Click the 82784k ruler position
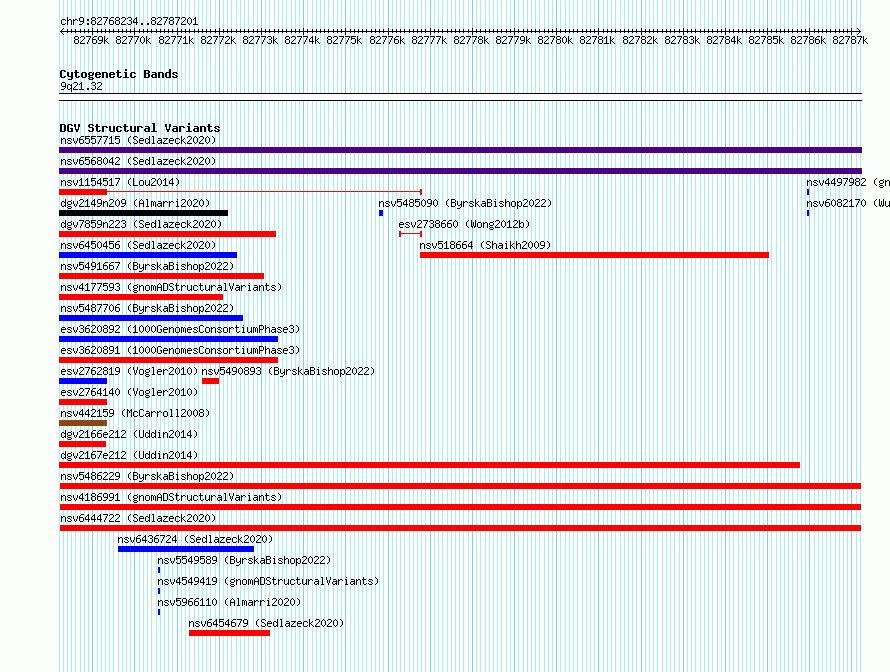The height and width of the screenshot is (672, 890). (724, 40)
